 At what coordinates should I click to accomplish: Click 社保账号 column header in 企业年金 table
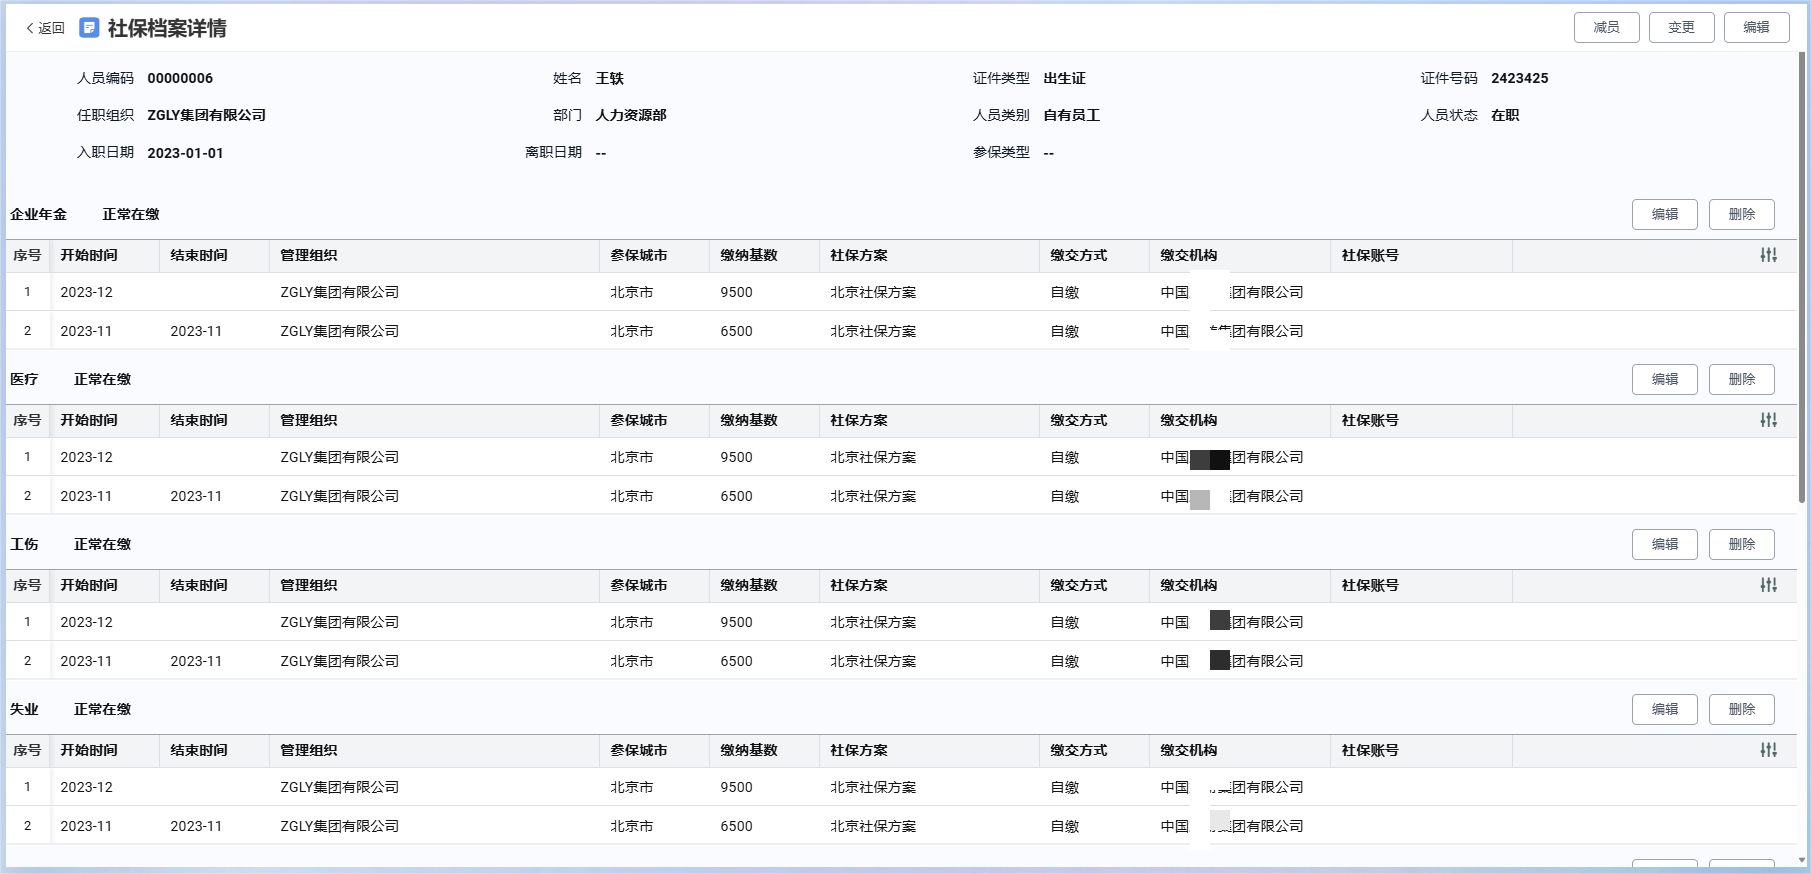click(1370, 255)
